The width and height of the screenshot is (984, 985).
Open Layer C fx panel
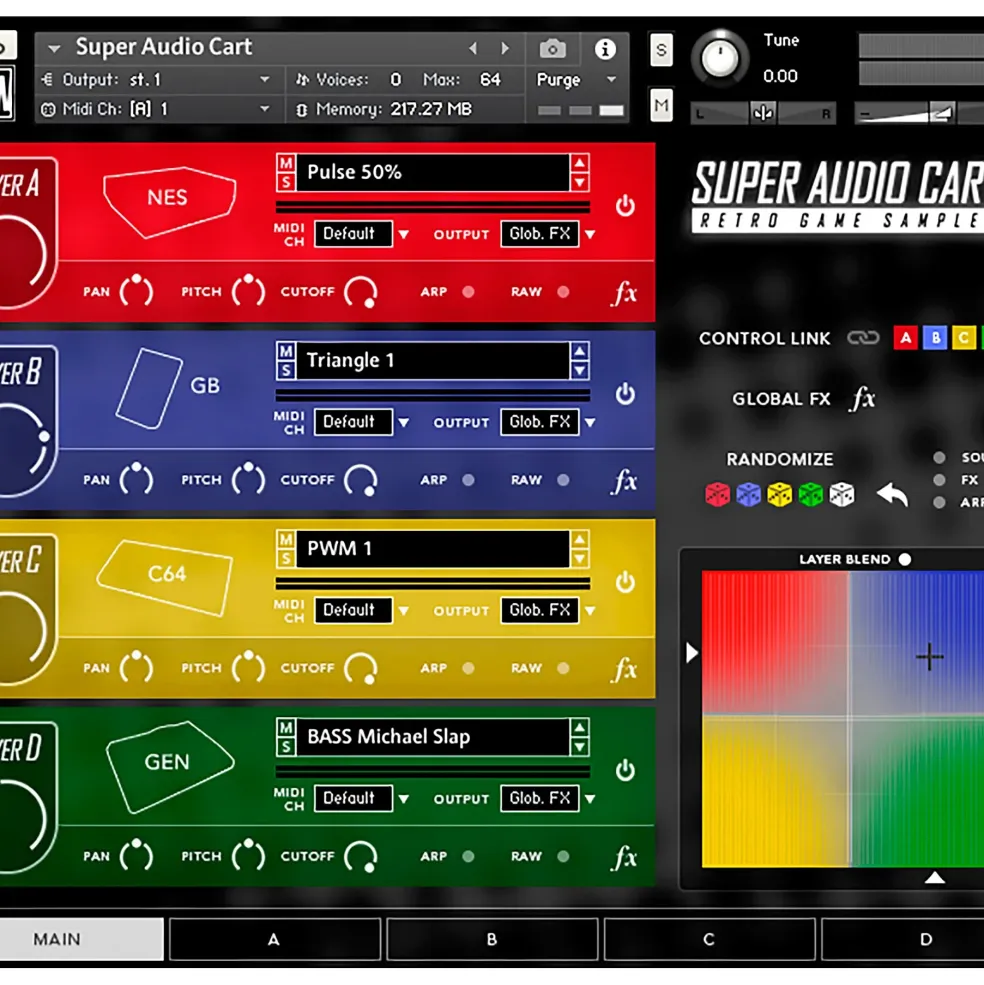[x=624, y=669]
